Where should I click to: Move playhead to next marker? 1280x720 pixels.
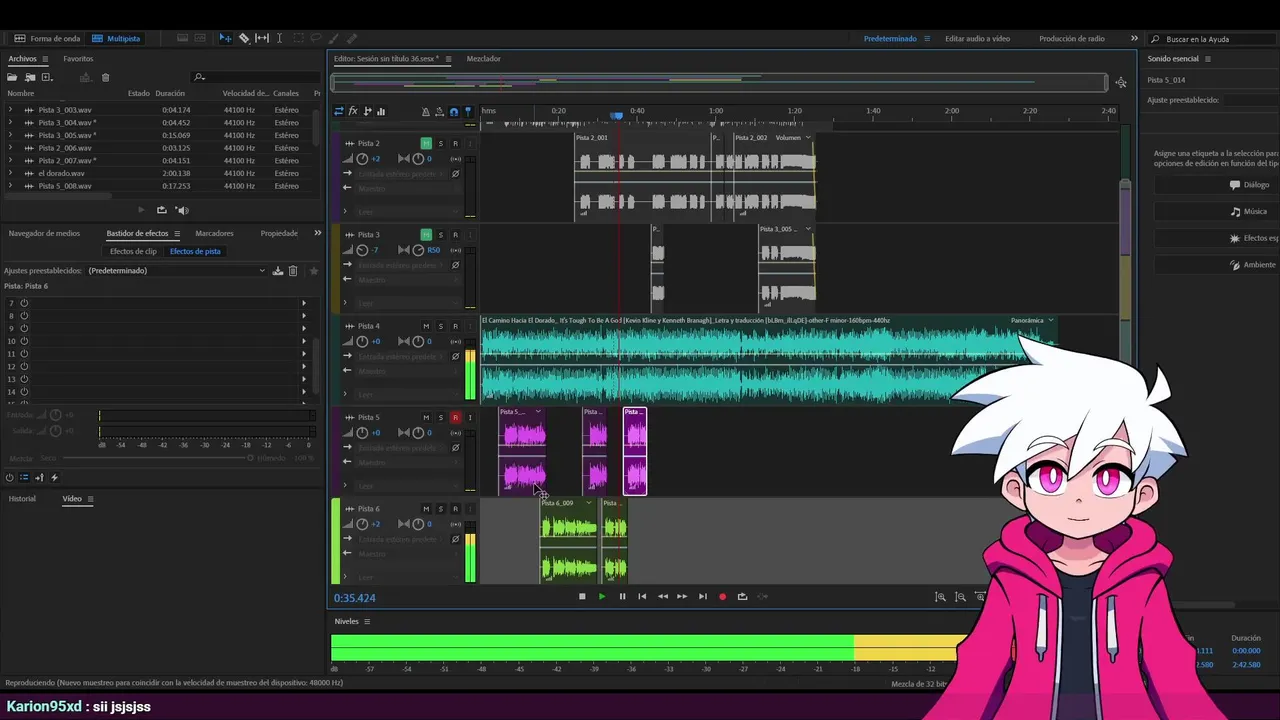[x=702, y=596]
